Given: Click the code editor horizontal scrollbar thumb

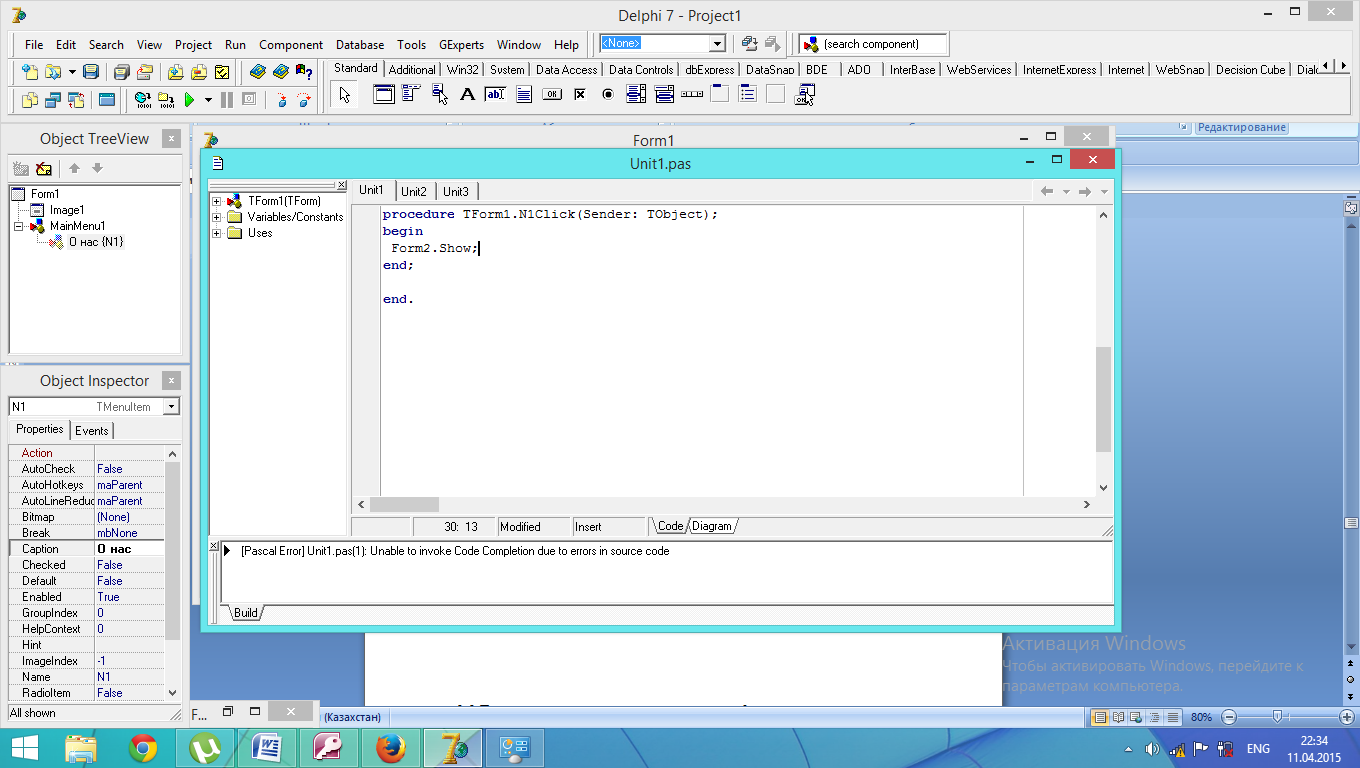Looking at the screenshot, I should pyautogui.click(x=404, y=505).
